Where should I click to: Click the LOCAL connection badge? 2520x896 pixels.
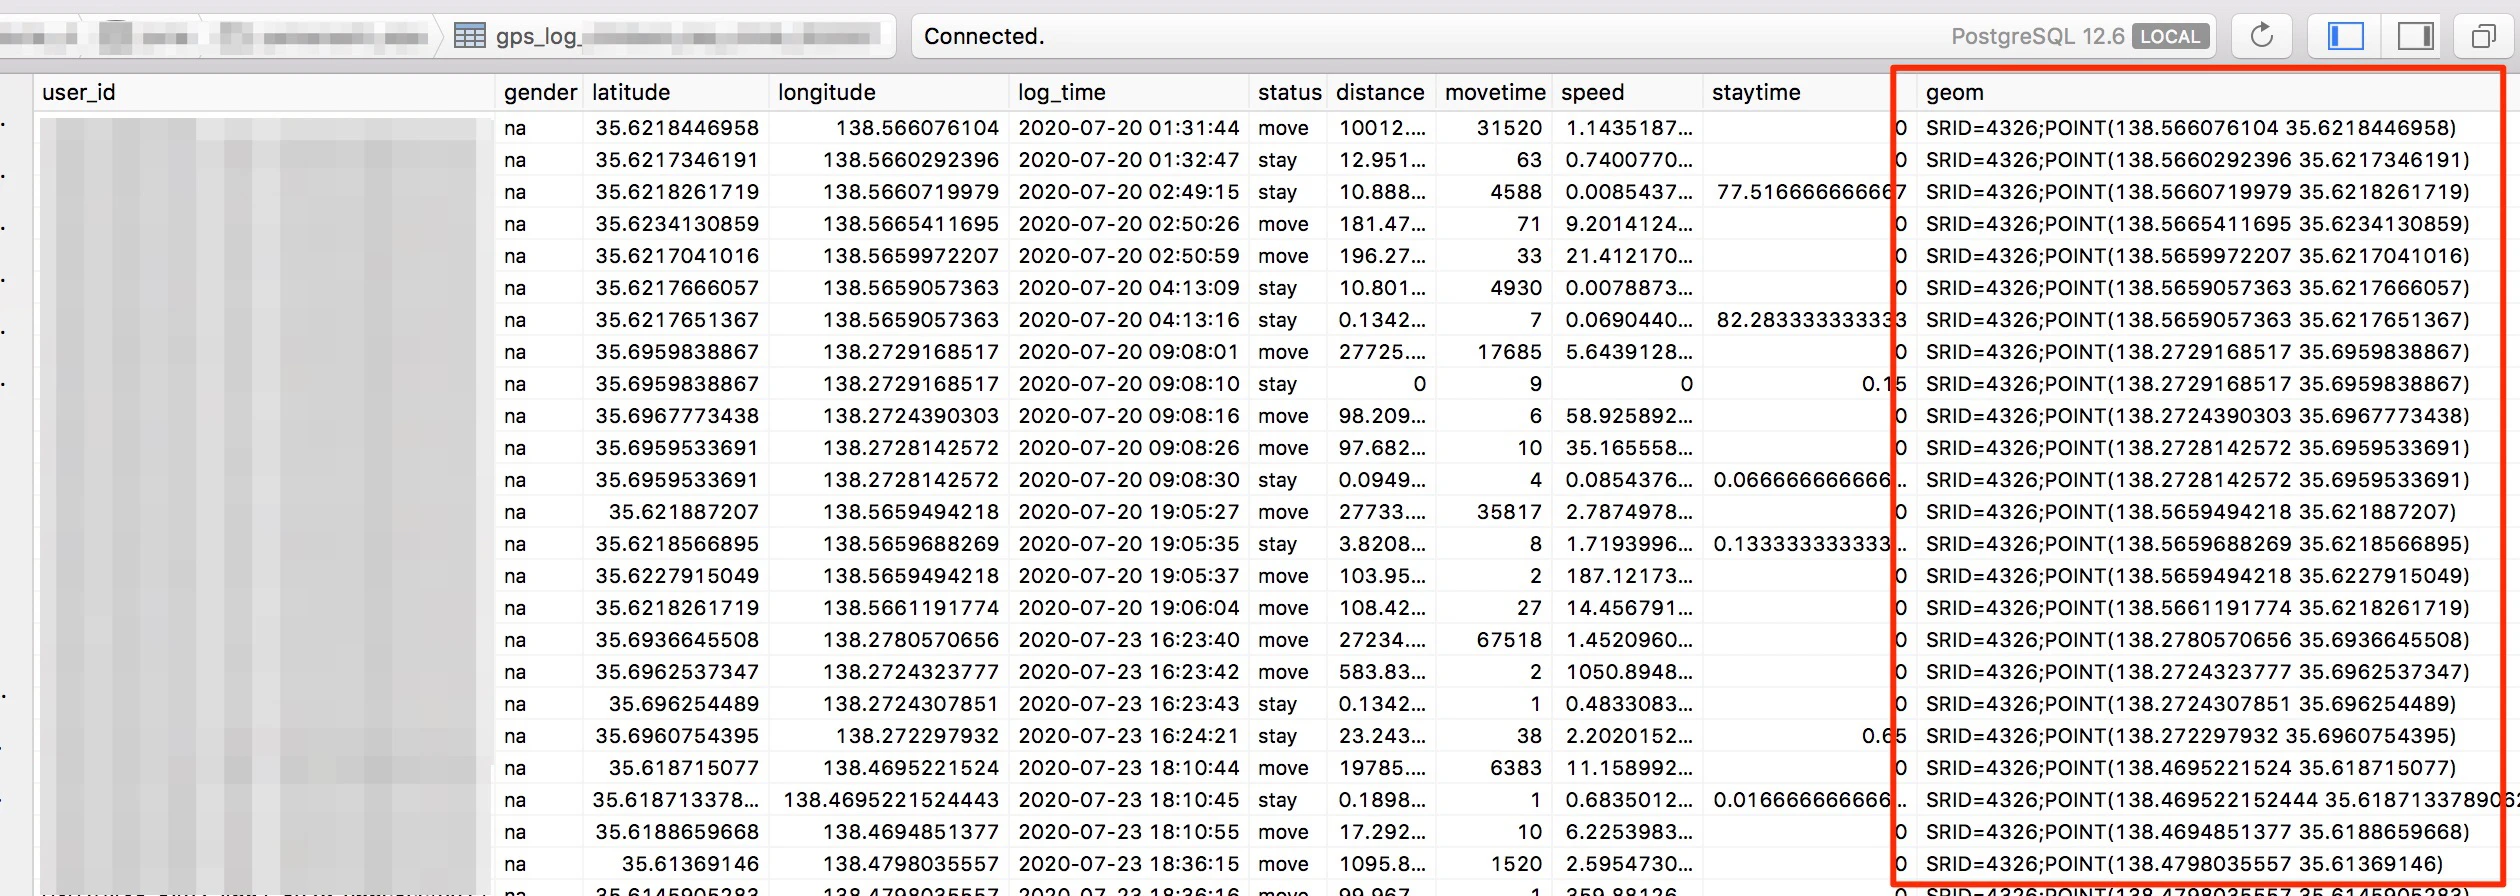click(x=2169, y=37)
